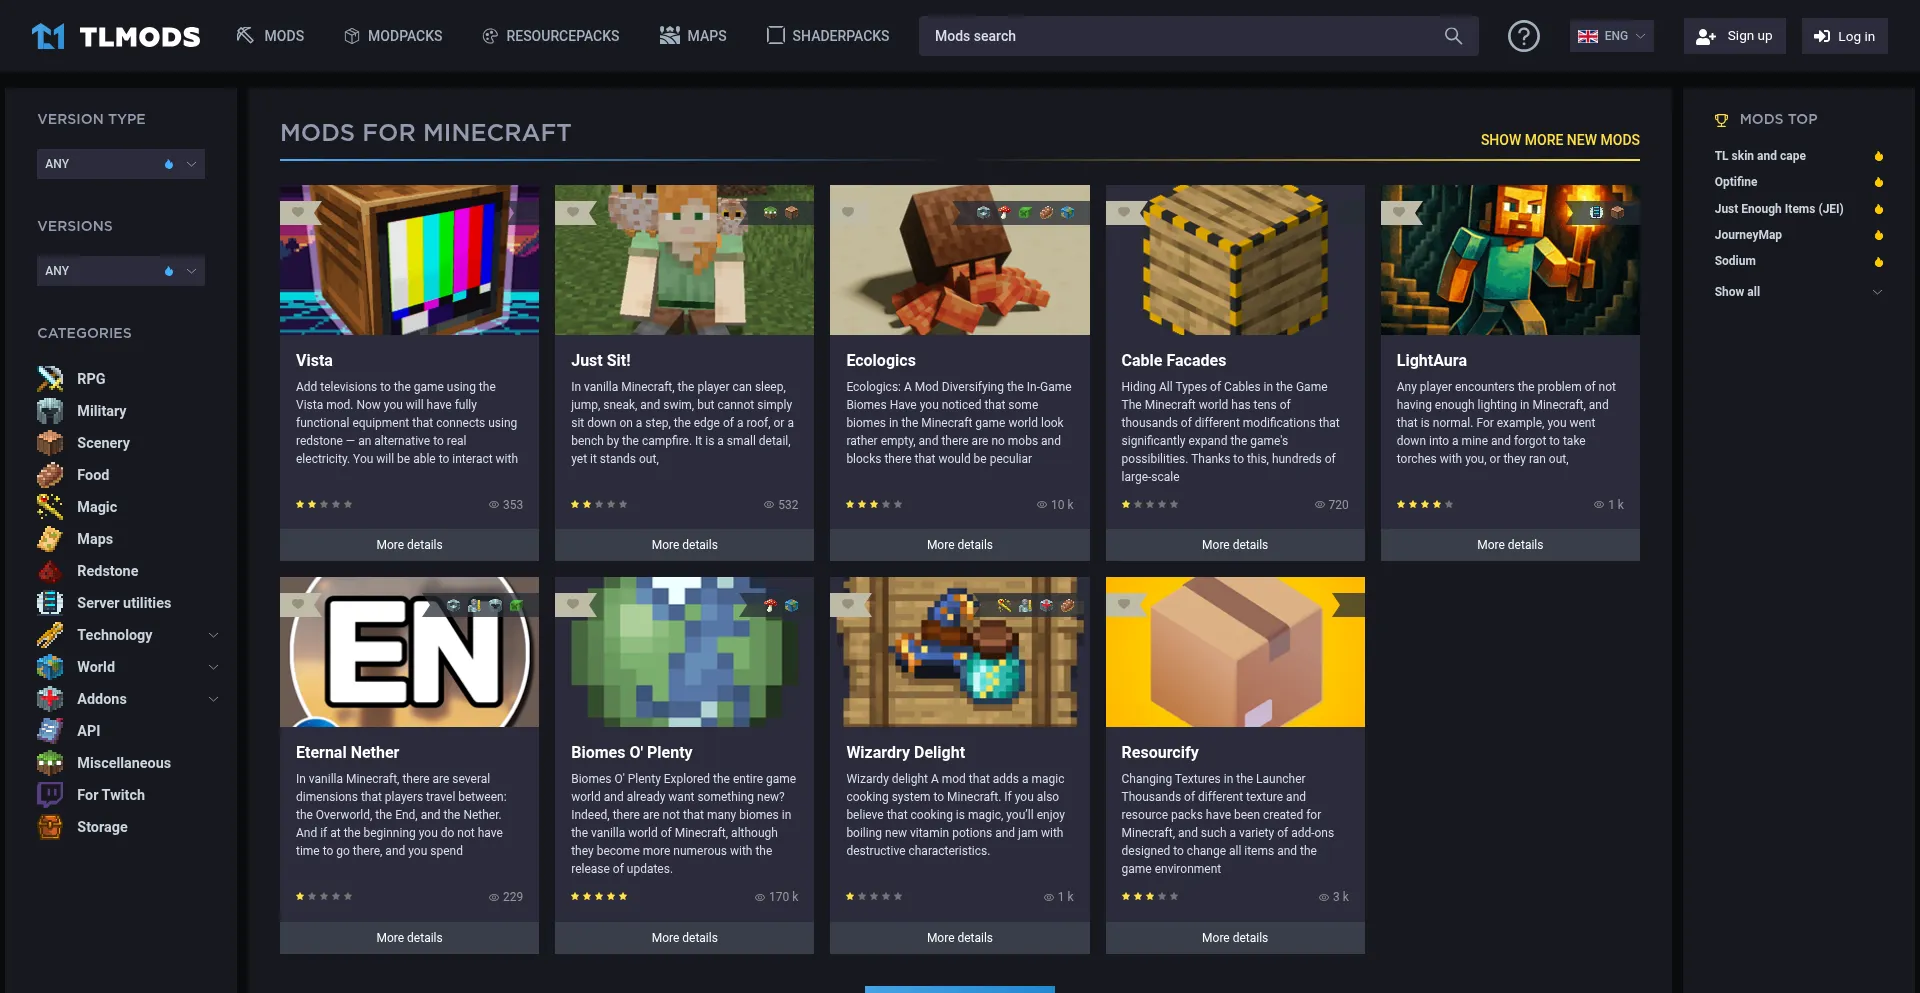Open the Versions ANY dropdown
1920x993 pixels.
pos(121,271)
